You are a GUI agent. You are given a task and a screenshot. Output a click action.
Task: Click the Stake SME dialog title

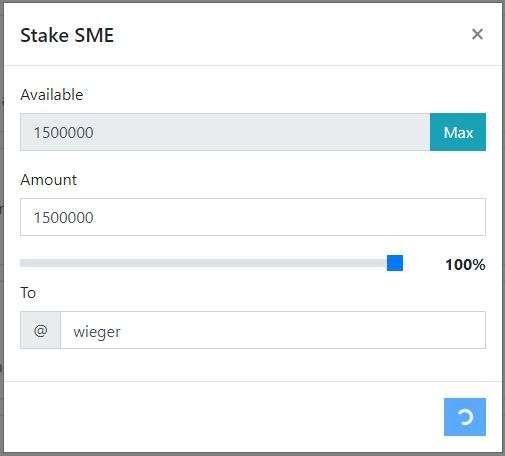pyautogui.click(x=67, y=35)
